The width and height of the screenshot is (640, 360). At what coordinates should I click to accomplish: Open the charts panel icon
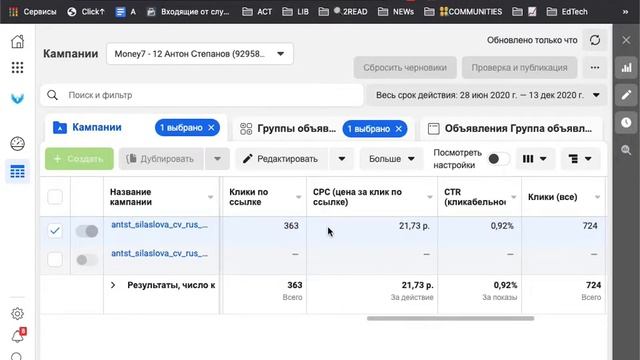click(626, 68)
